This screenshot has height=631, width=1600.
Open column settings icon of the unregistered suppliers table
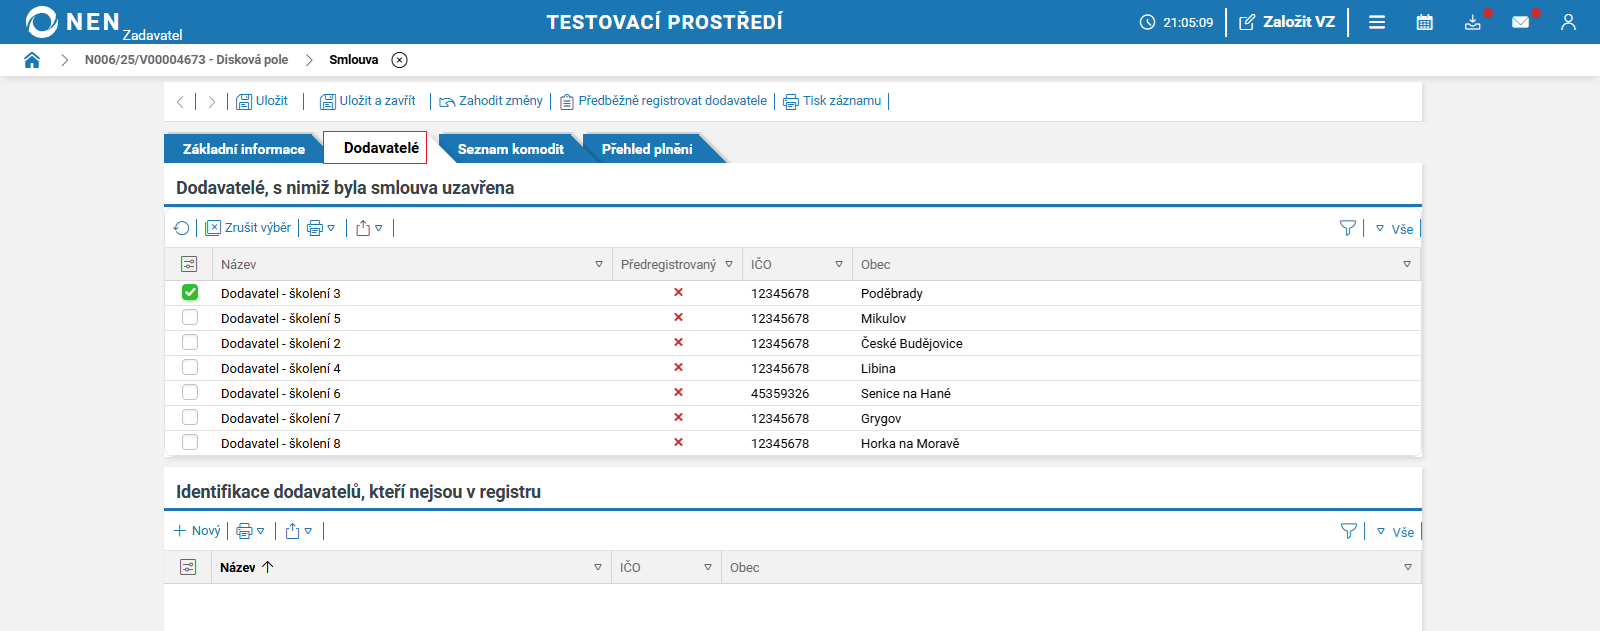(x=188, y=567)
